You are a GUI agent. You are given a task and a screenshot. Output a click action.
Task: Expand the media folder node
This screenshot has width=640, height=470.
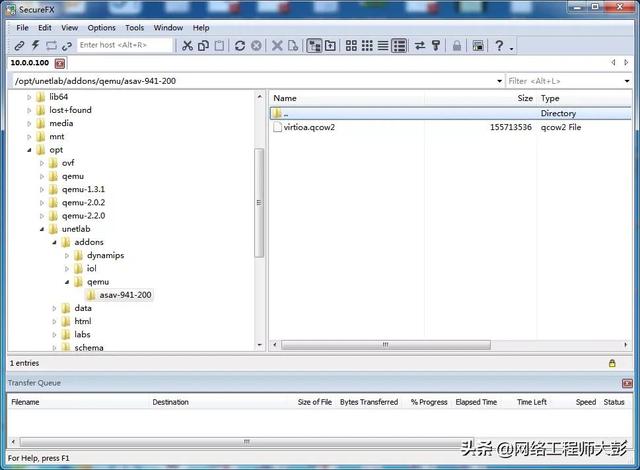[x=29, y=123]
